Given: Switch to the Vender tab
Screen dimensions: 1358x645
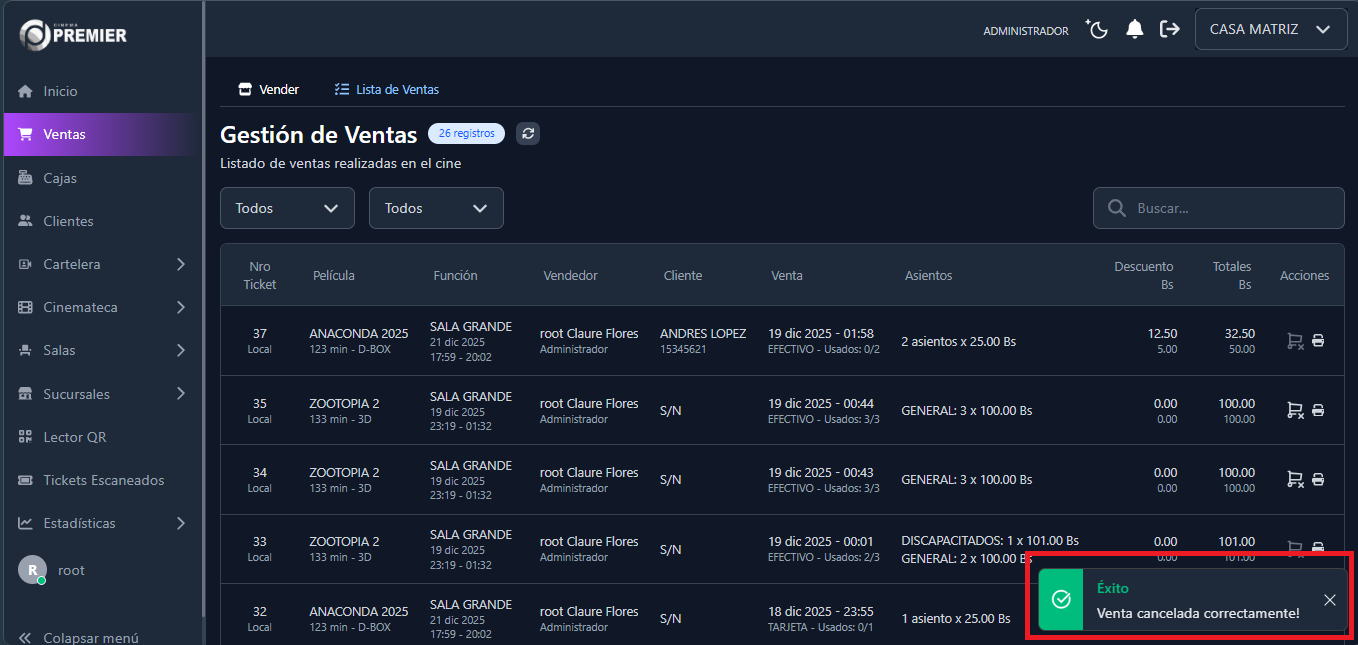Looking at the screenshot, I should click(269, 89).
